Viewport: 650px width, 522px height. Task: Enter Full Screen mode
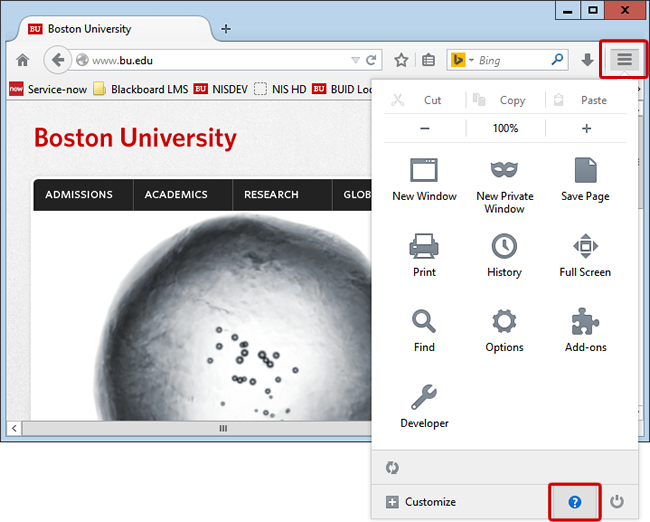pyautogui.click(x=585, y=255)
